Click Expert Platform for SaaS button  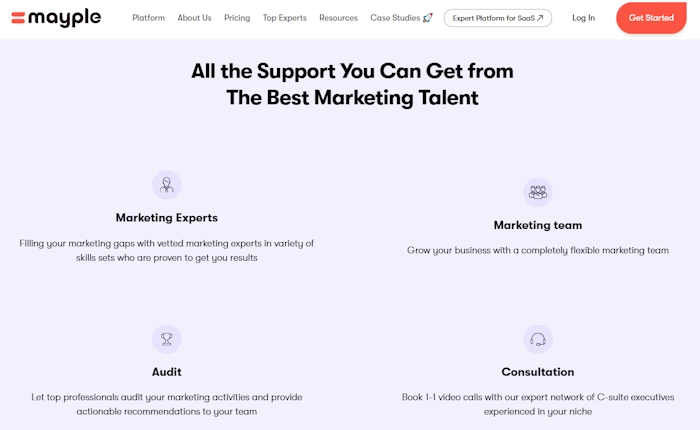[x=498, y=18]
